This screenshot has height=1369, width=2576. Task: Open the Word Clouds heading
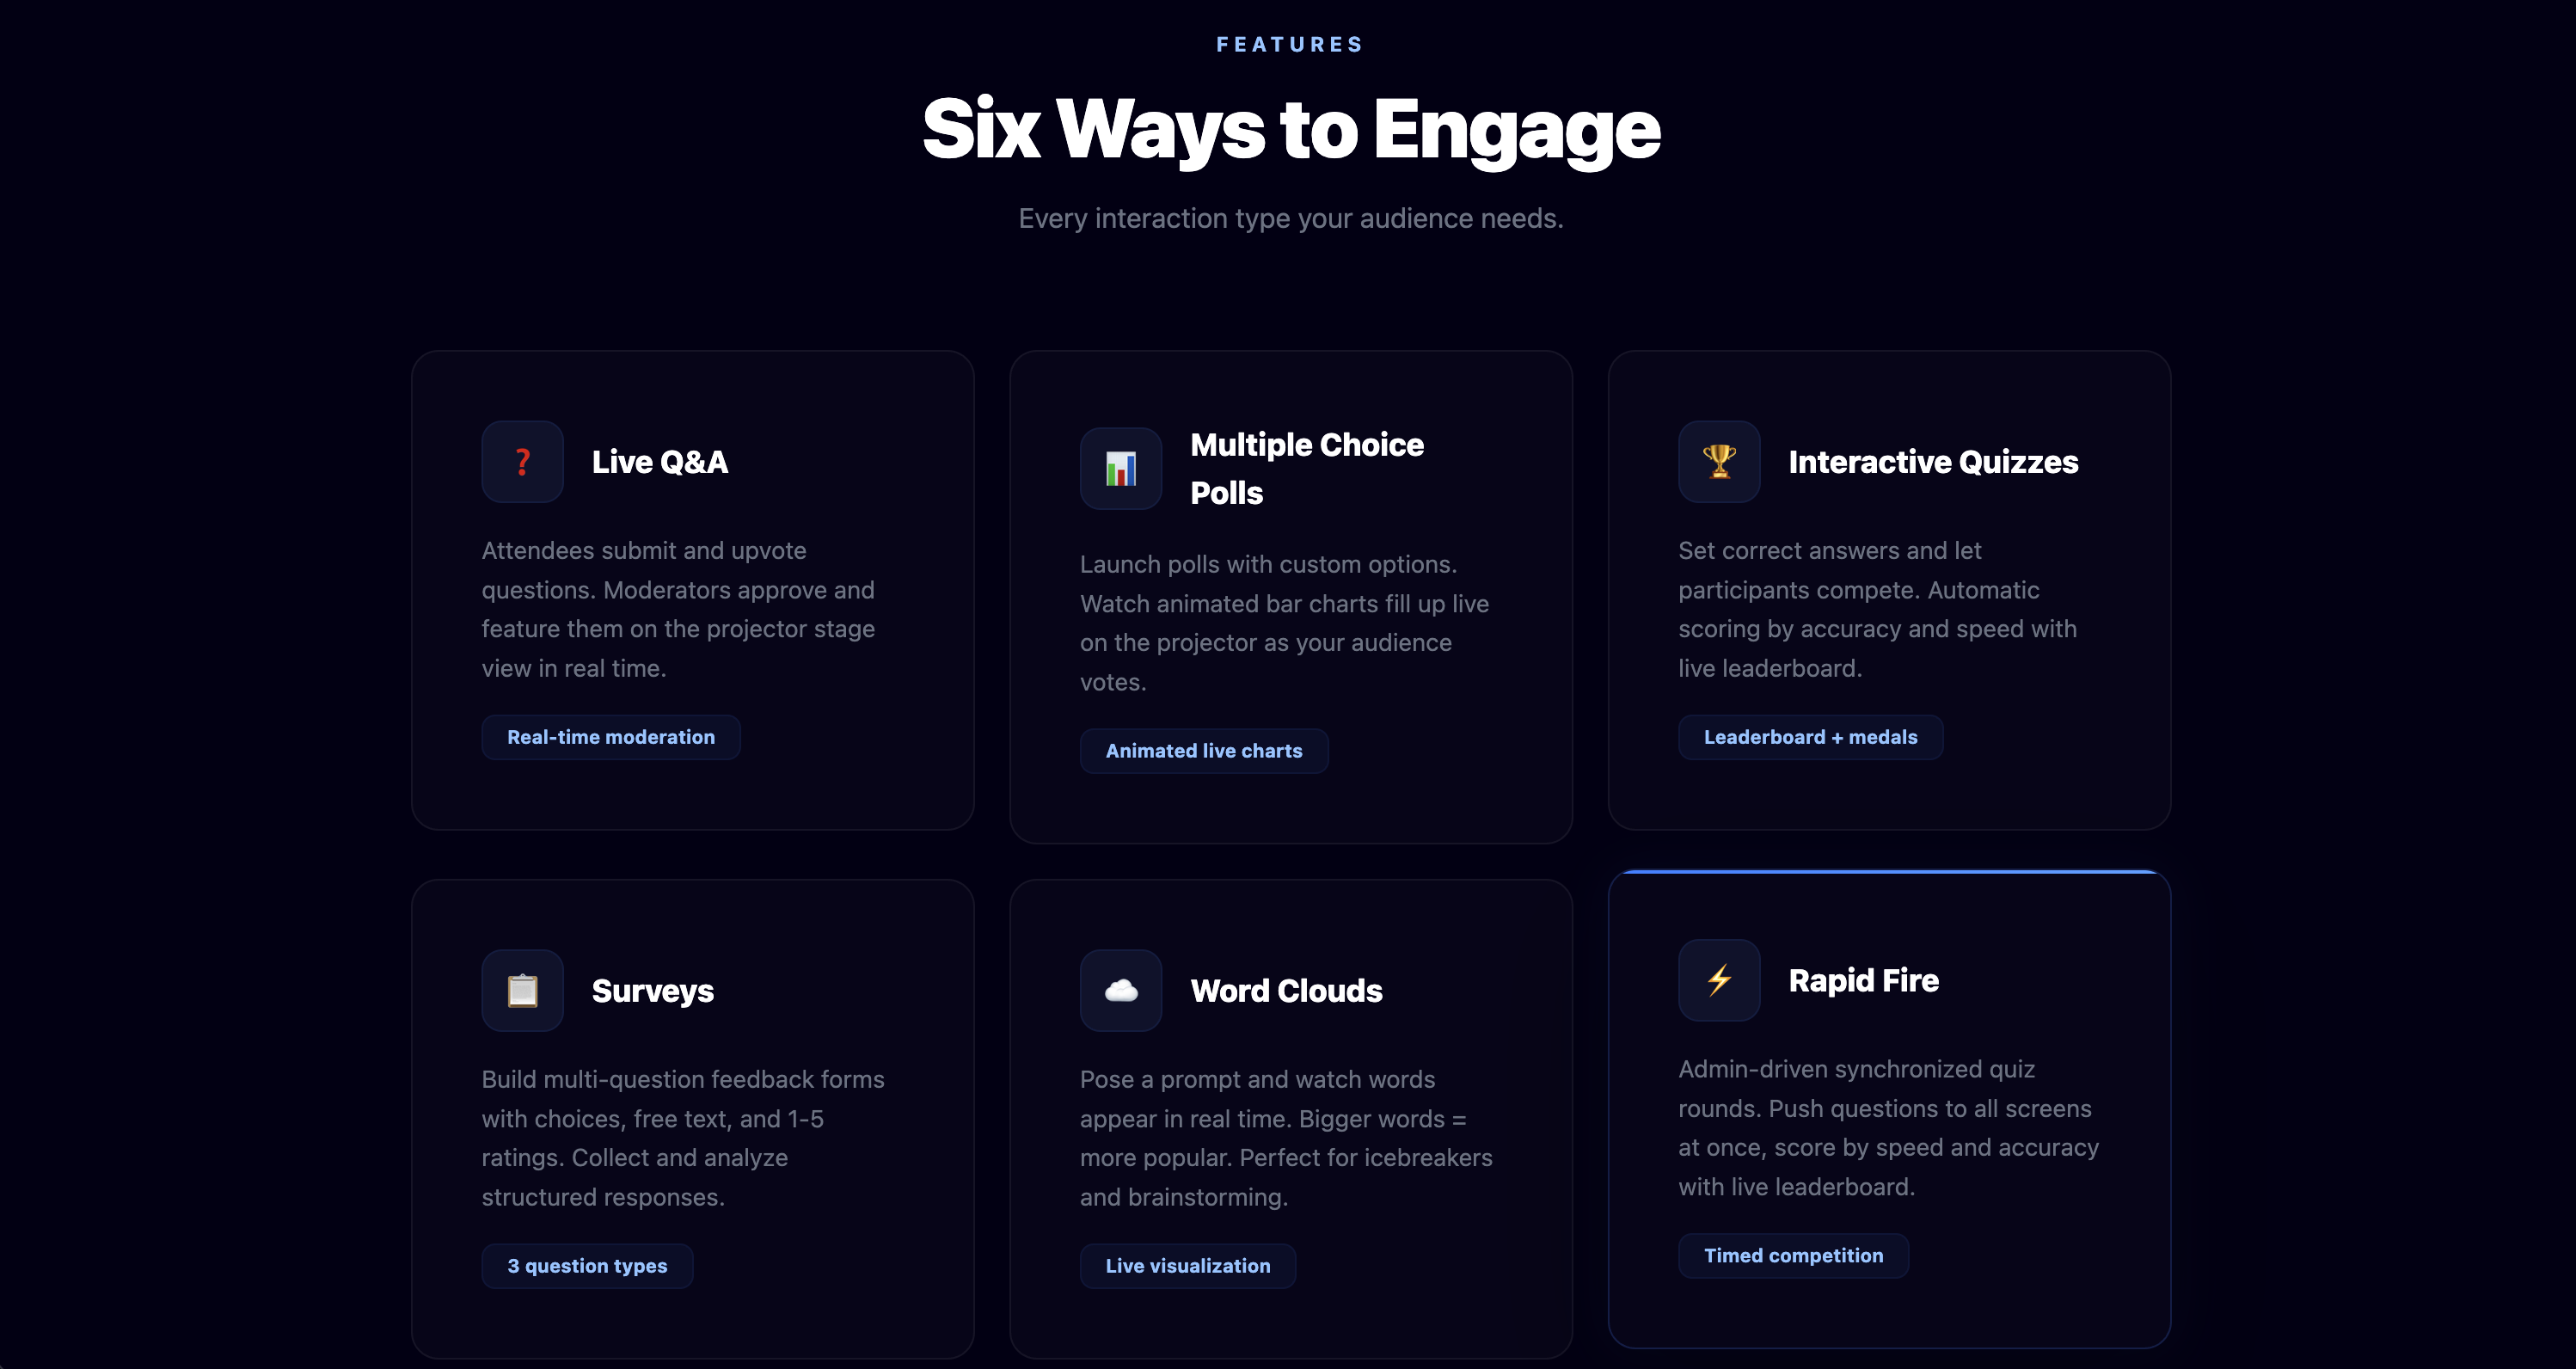[1286, 991]
